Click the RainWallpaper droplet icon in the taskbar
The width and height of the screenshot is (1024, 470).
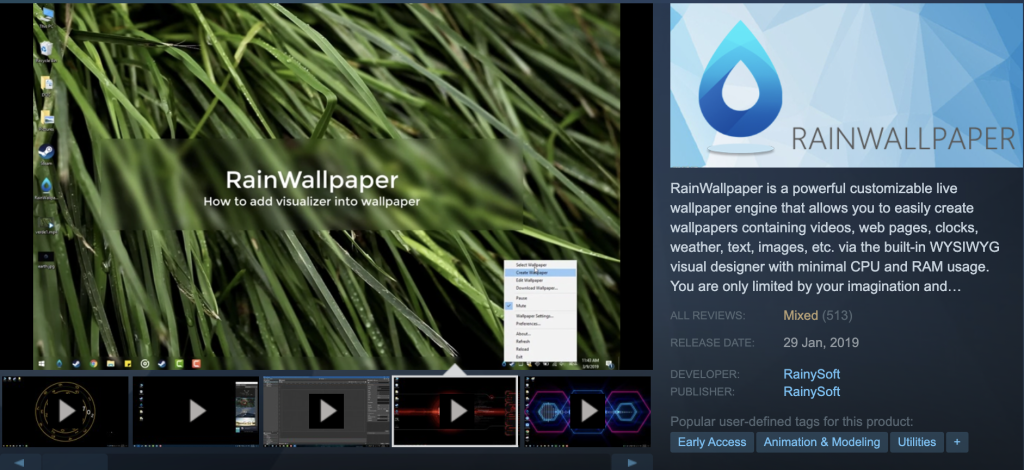click(x=59, y=364)
